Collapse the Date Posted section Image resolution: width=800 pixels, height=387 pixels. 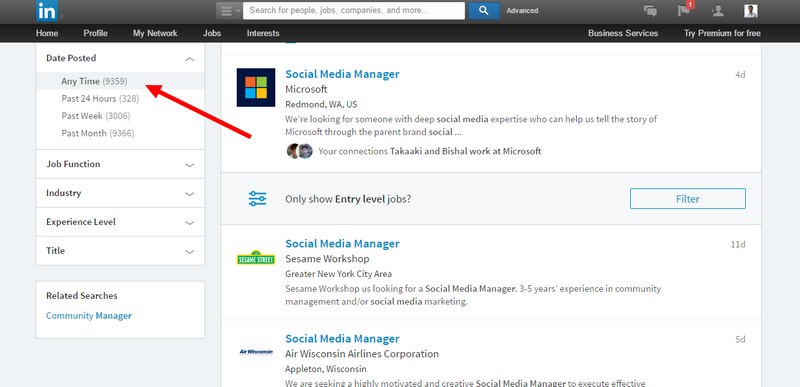(189, 59)
